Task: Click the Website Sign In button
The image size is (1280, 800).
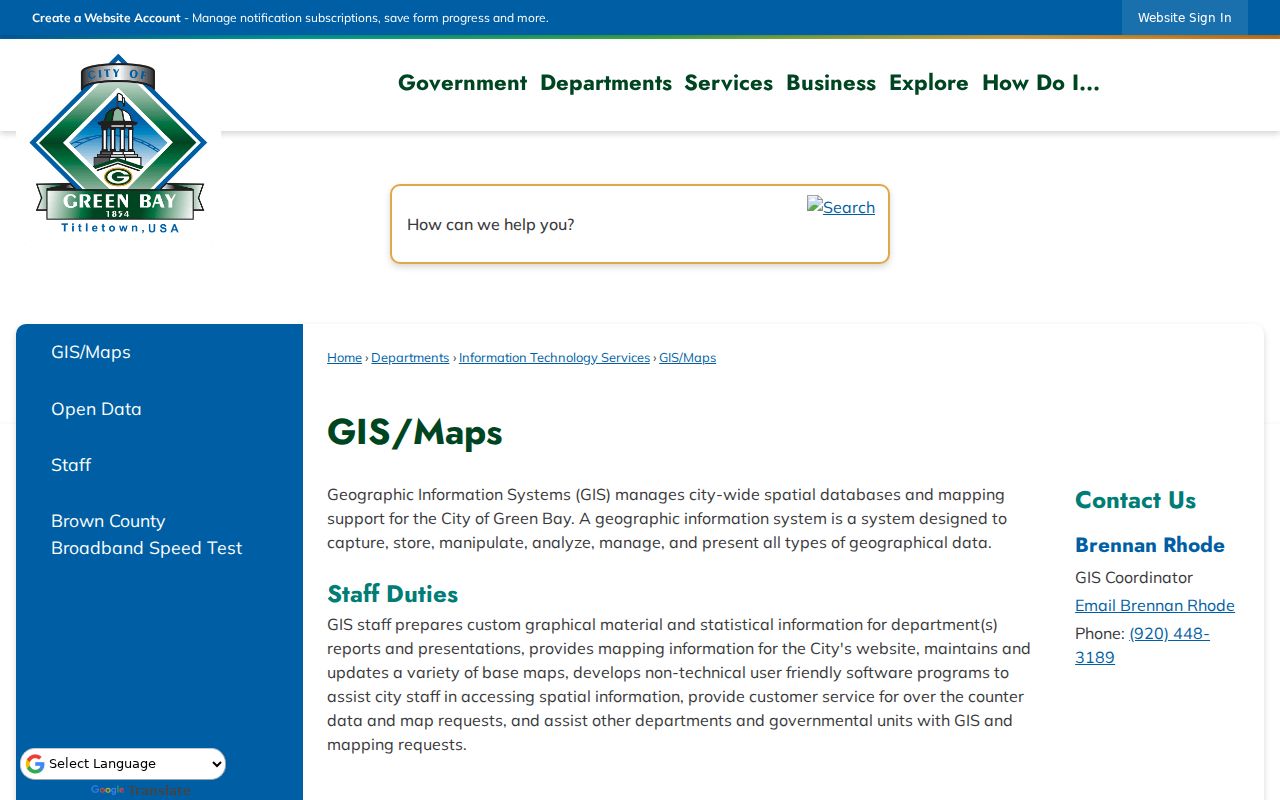Action: pos(1184,17)
